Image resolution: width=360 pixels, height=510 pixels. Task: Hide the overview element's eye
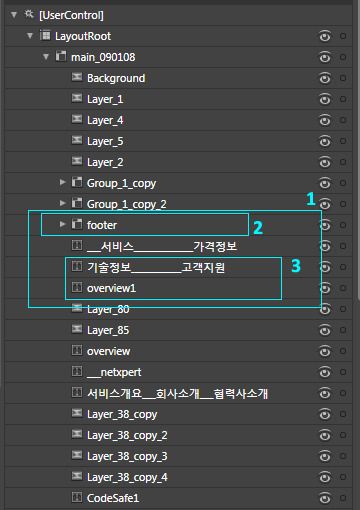(x=325, y=351)
